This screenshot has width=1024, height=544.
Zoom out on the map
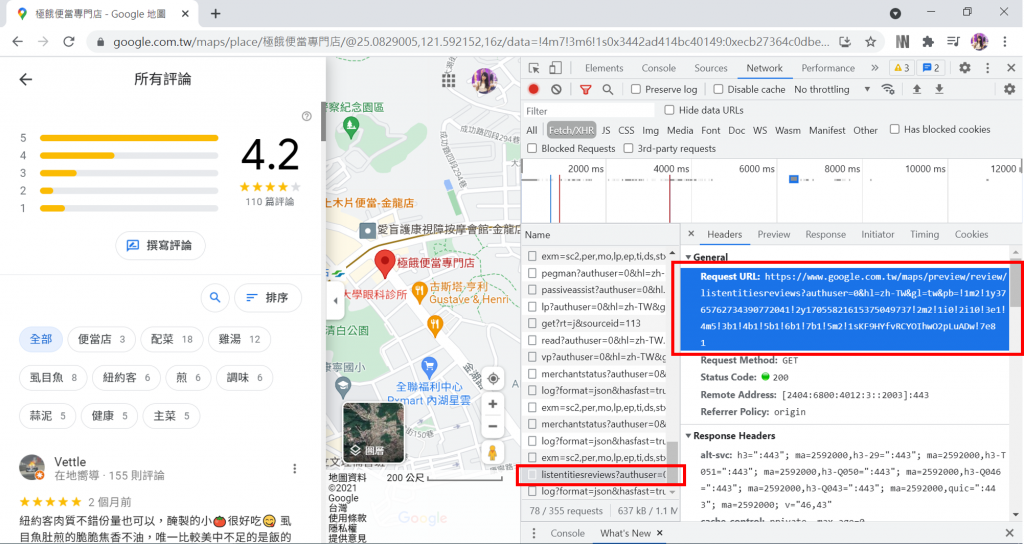[x=493, y=426]
